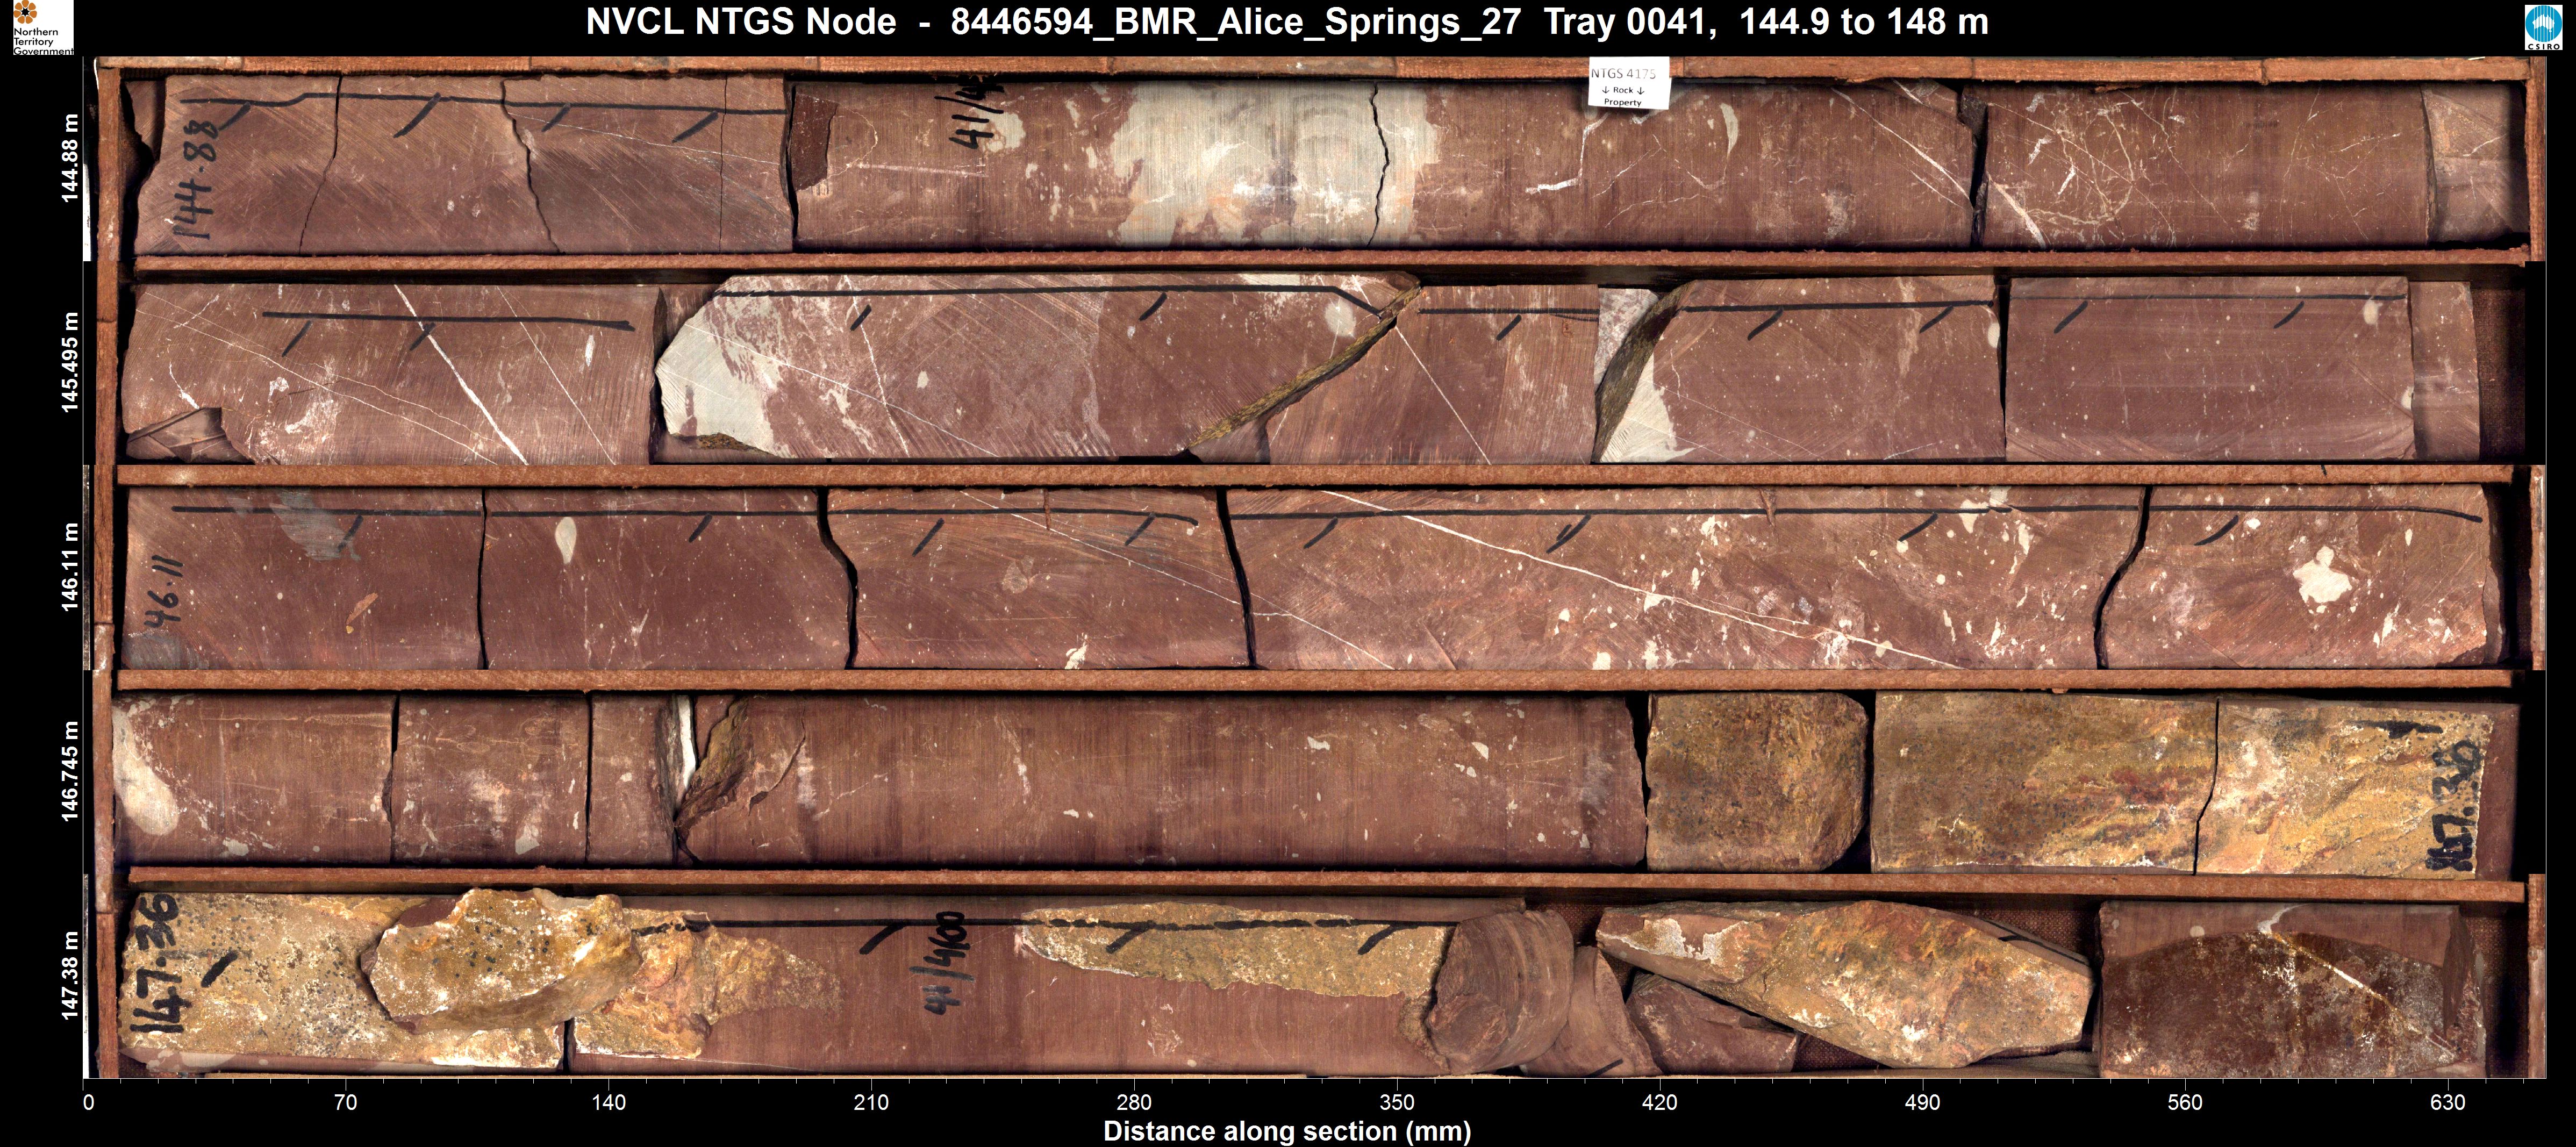Select the 146.745 m depth row label
2576x1147 pixels.
(70, 771)
